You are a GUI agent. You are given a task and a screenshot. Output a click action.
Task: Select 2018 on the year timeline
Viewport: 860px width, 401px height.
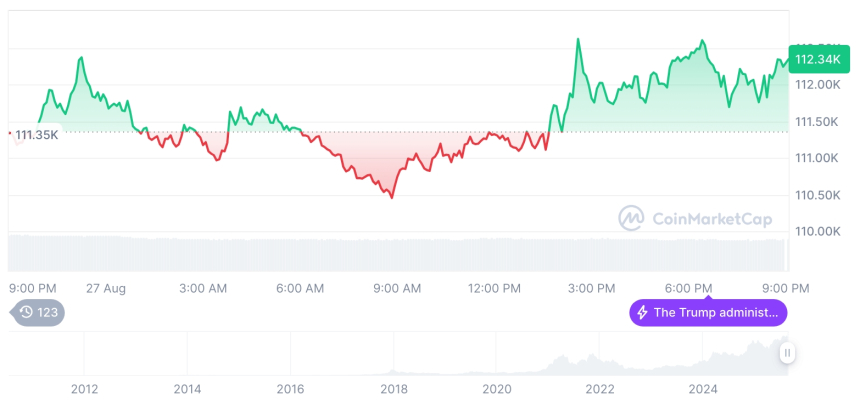393,388
